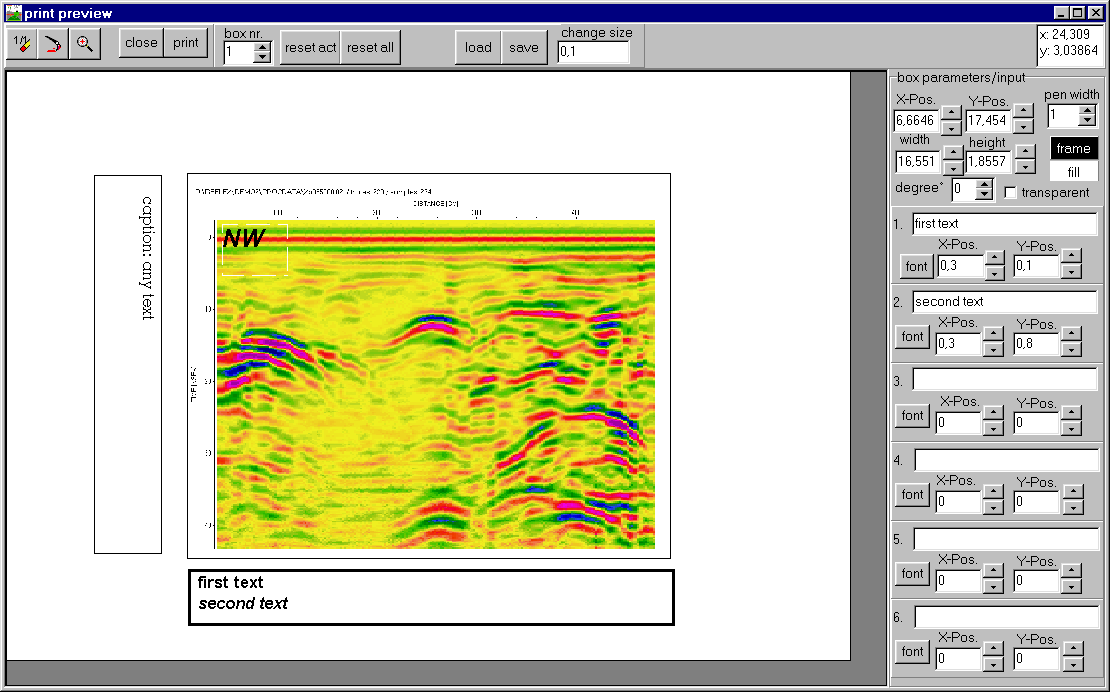Screen dimensions: 1110x692
Task: Click the up arrow beside box X-Pos.
Action: click(951, 112)
